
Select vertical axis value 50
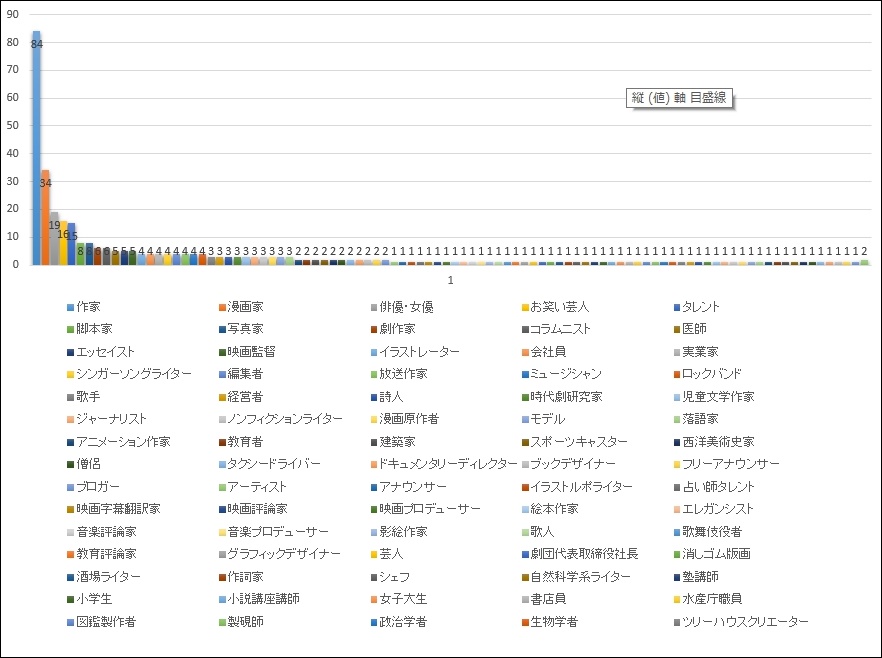pos(12,125)
